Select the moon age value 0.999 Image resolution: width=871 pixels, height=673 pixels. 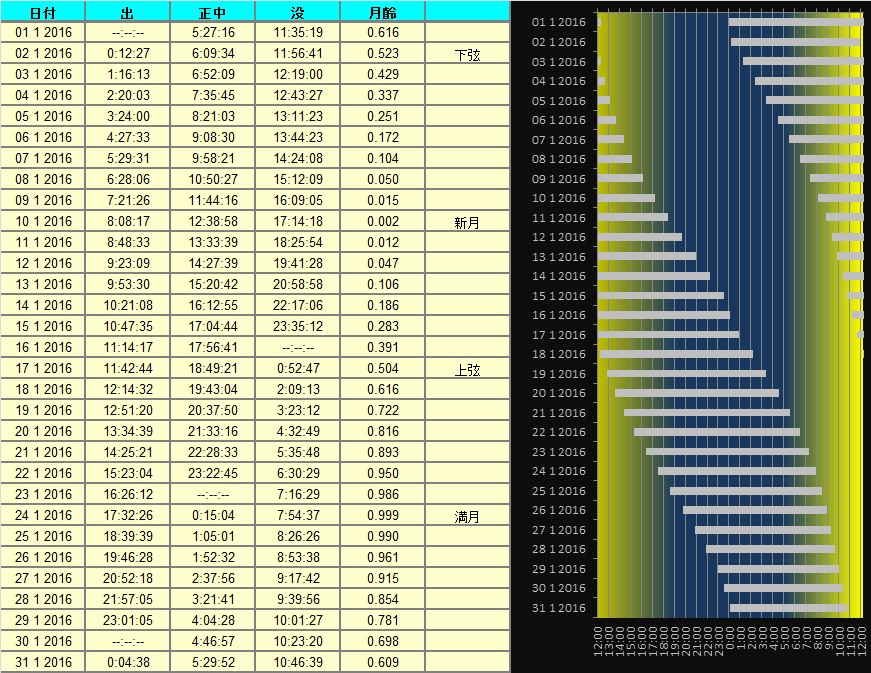coord(382,515)
